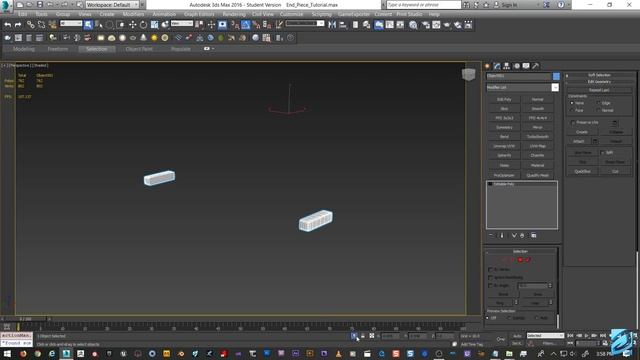Click the Undo arrow in main toolbar

(7, 25)
